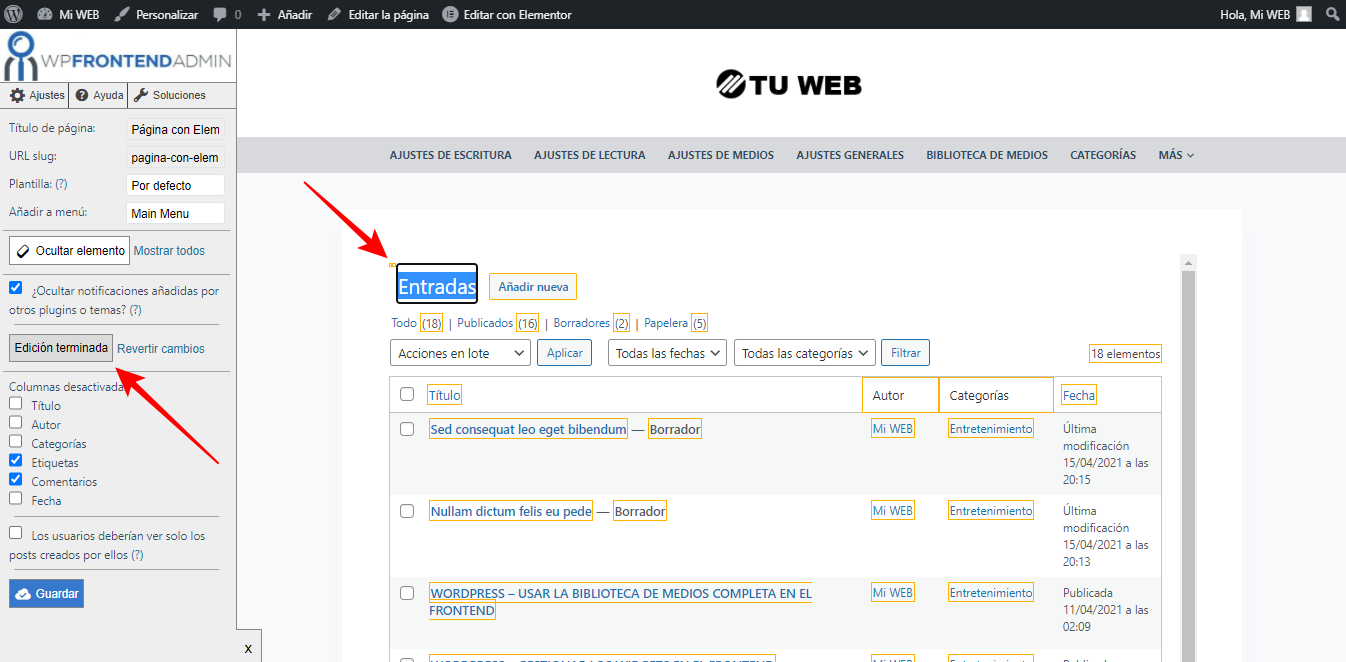Enable the Autor column checkbox

coord(15,423)
